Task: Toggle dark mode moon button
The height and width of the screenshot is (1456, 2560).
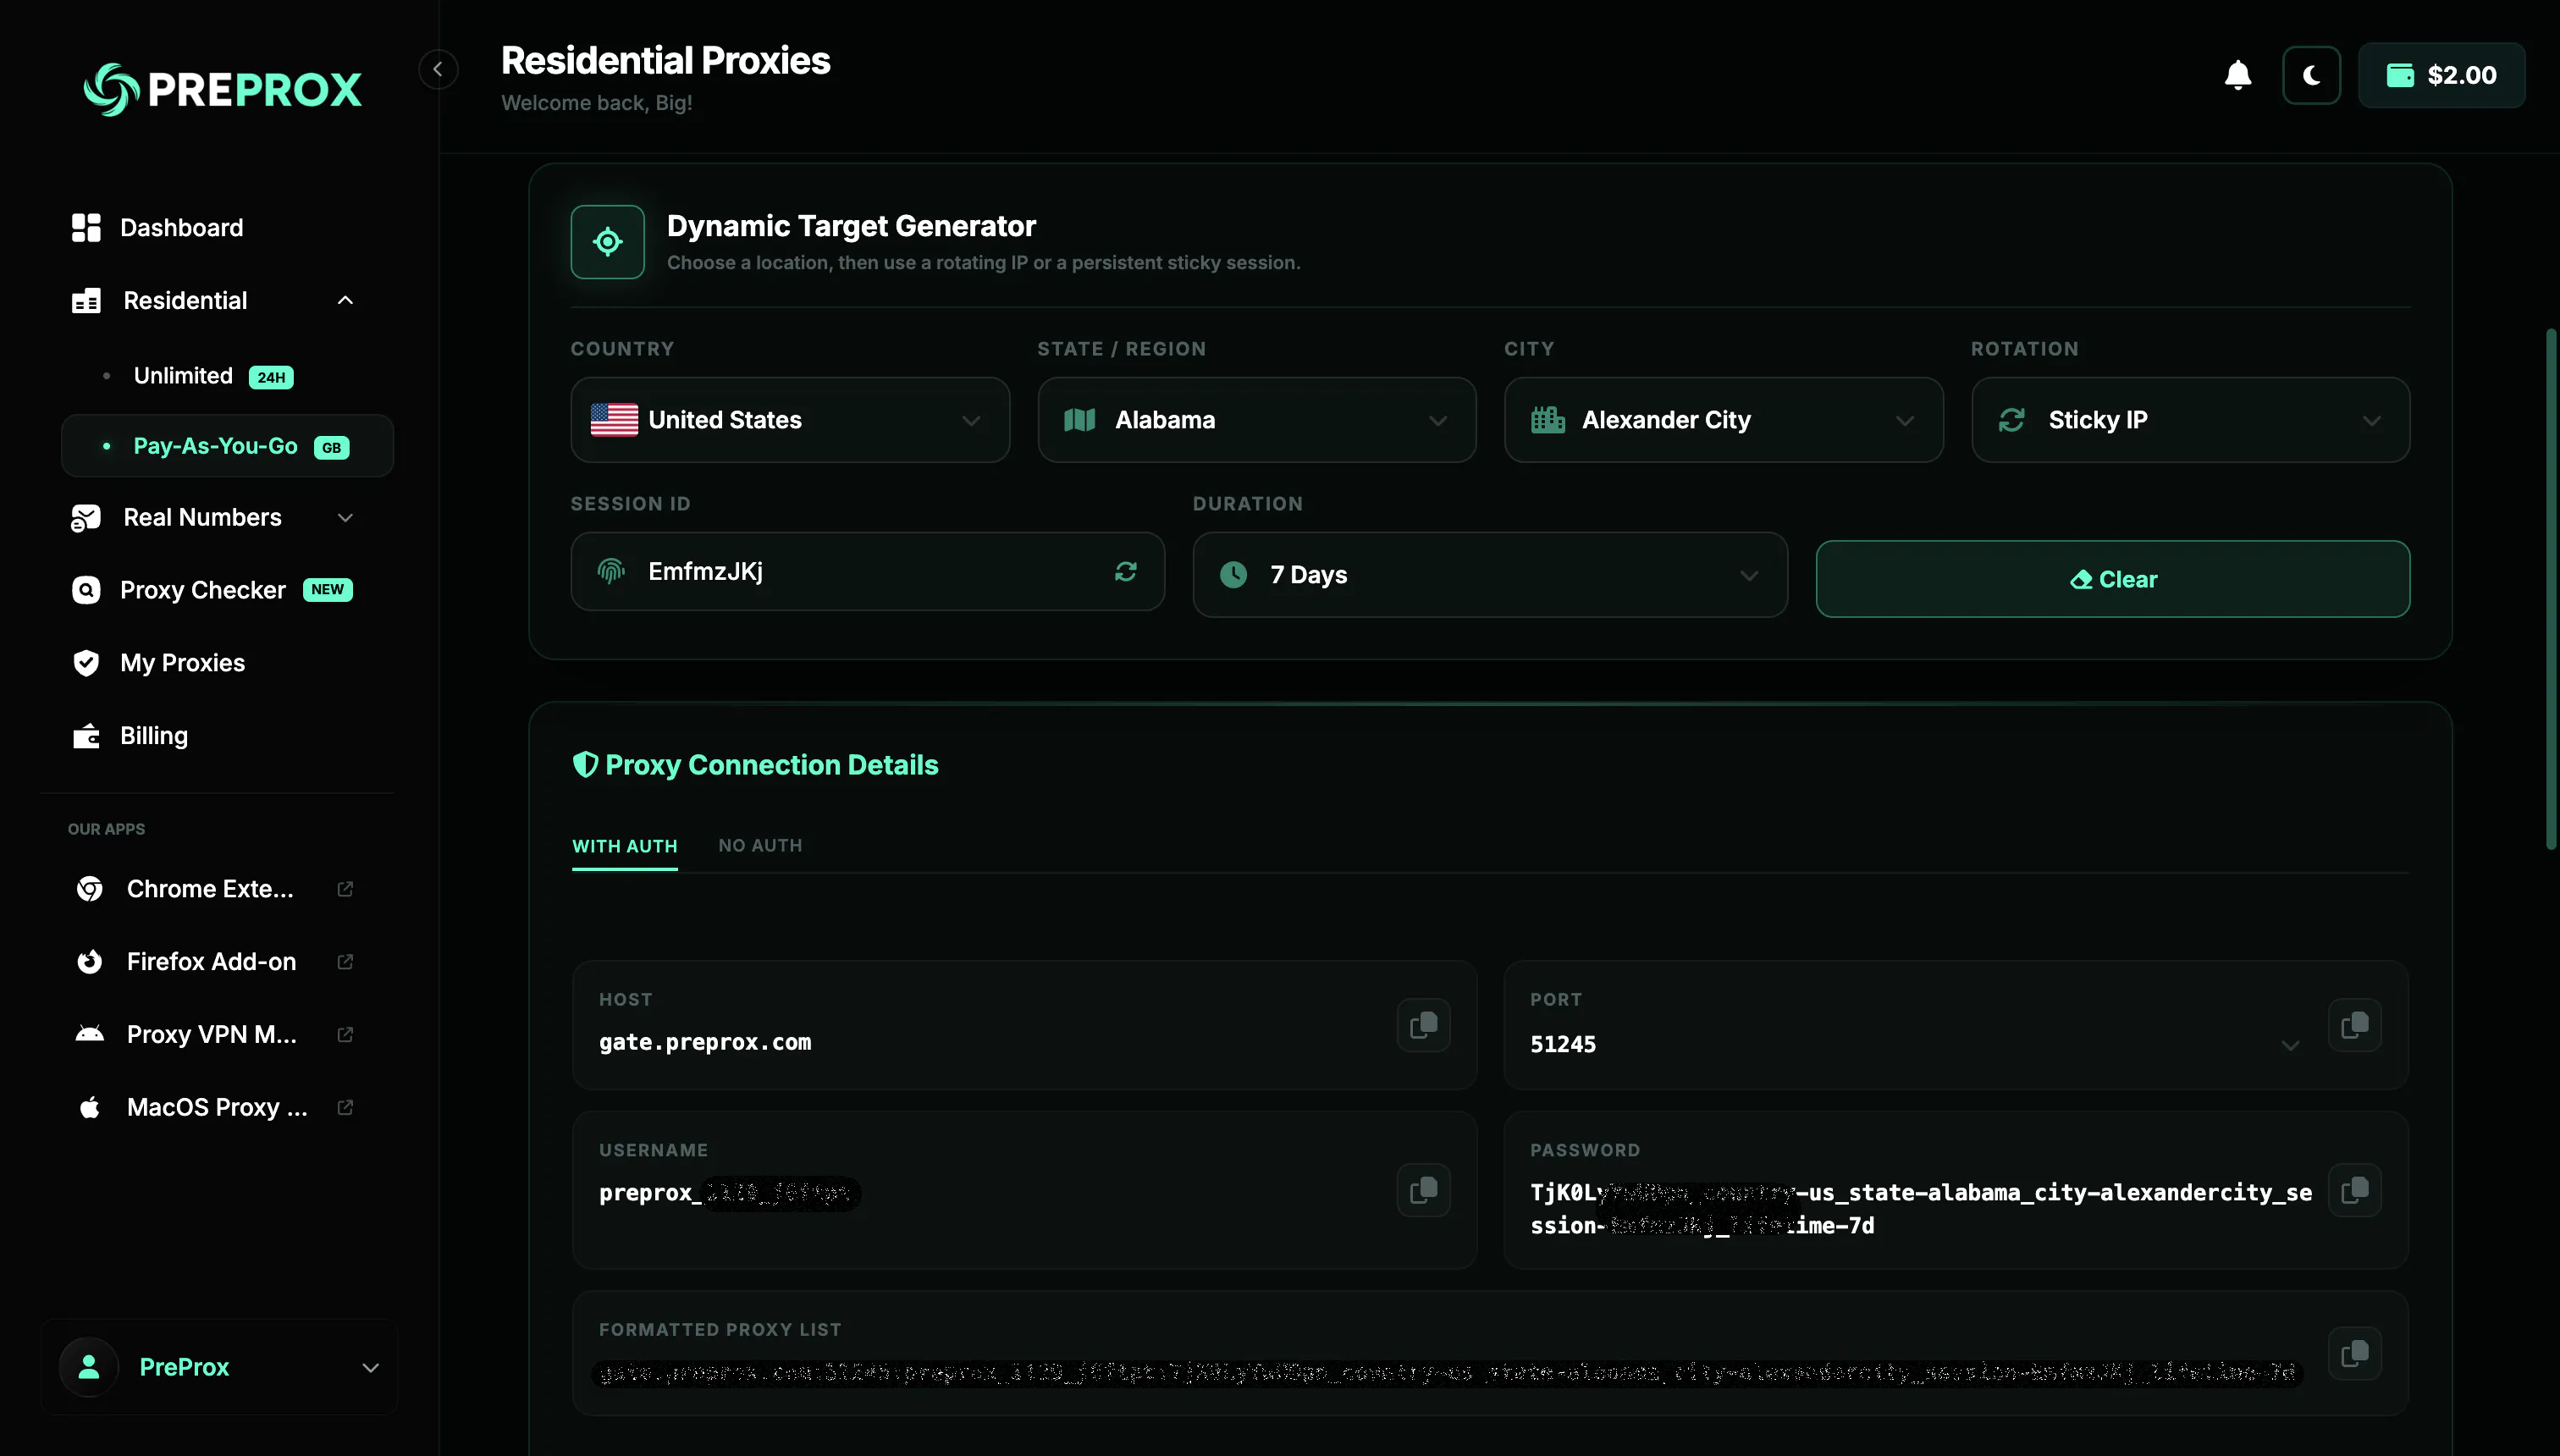Action: (2311, 75)
